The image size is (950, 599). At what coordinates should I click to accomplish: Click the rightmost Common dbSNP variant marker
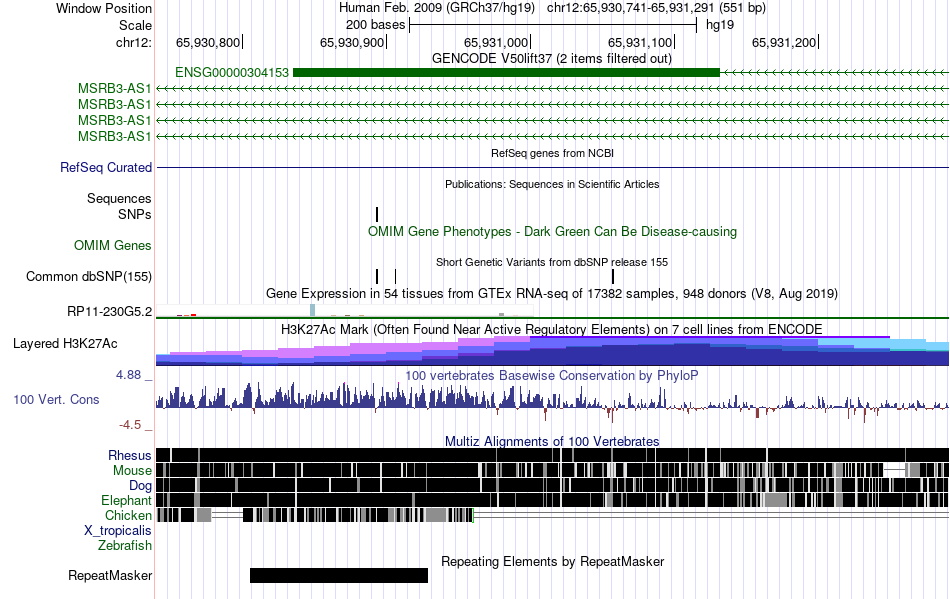[x=613, y=277]
